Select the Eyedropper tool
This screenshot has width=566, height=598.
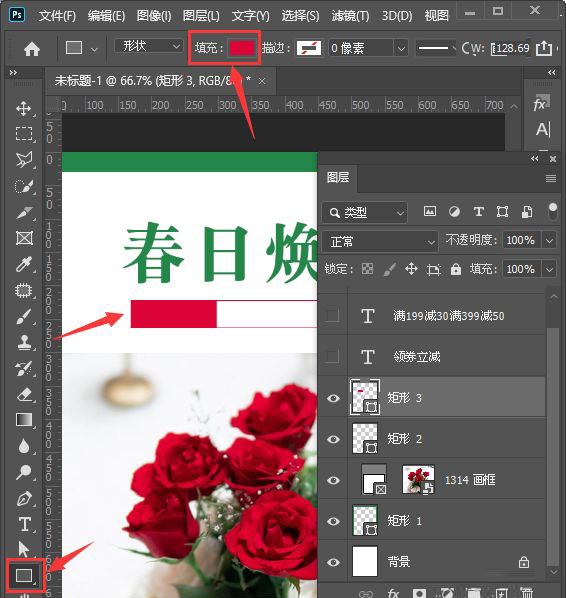(24, 264)
